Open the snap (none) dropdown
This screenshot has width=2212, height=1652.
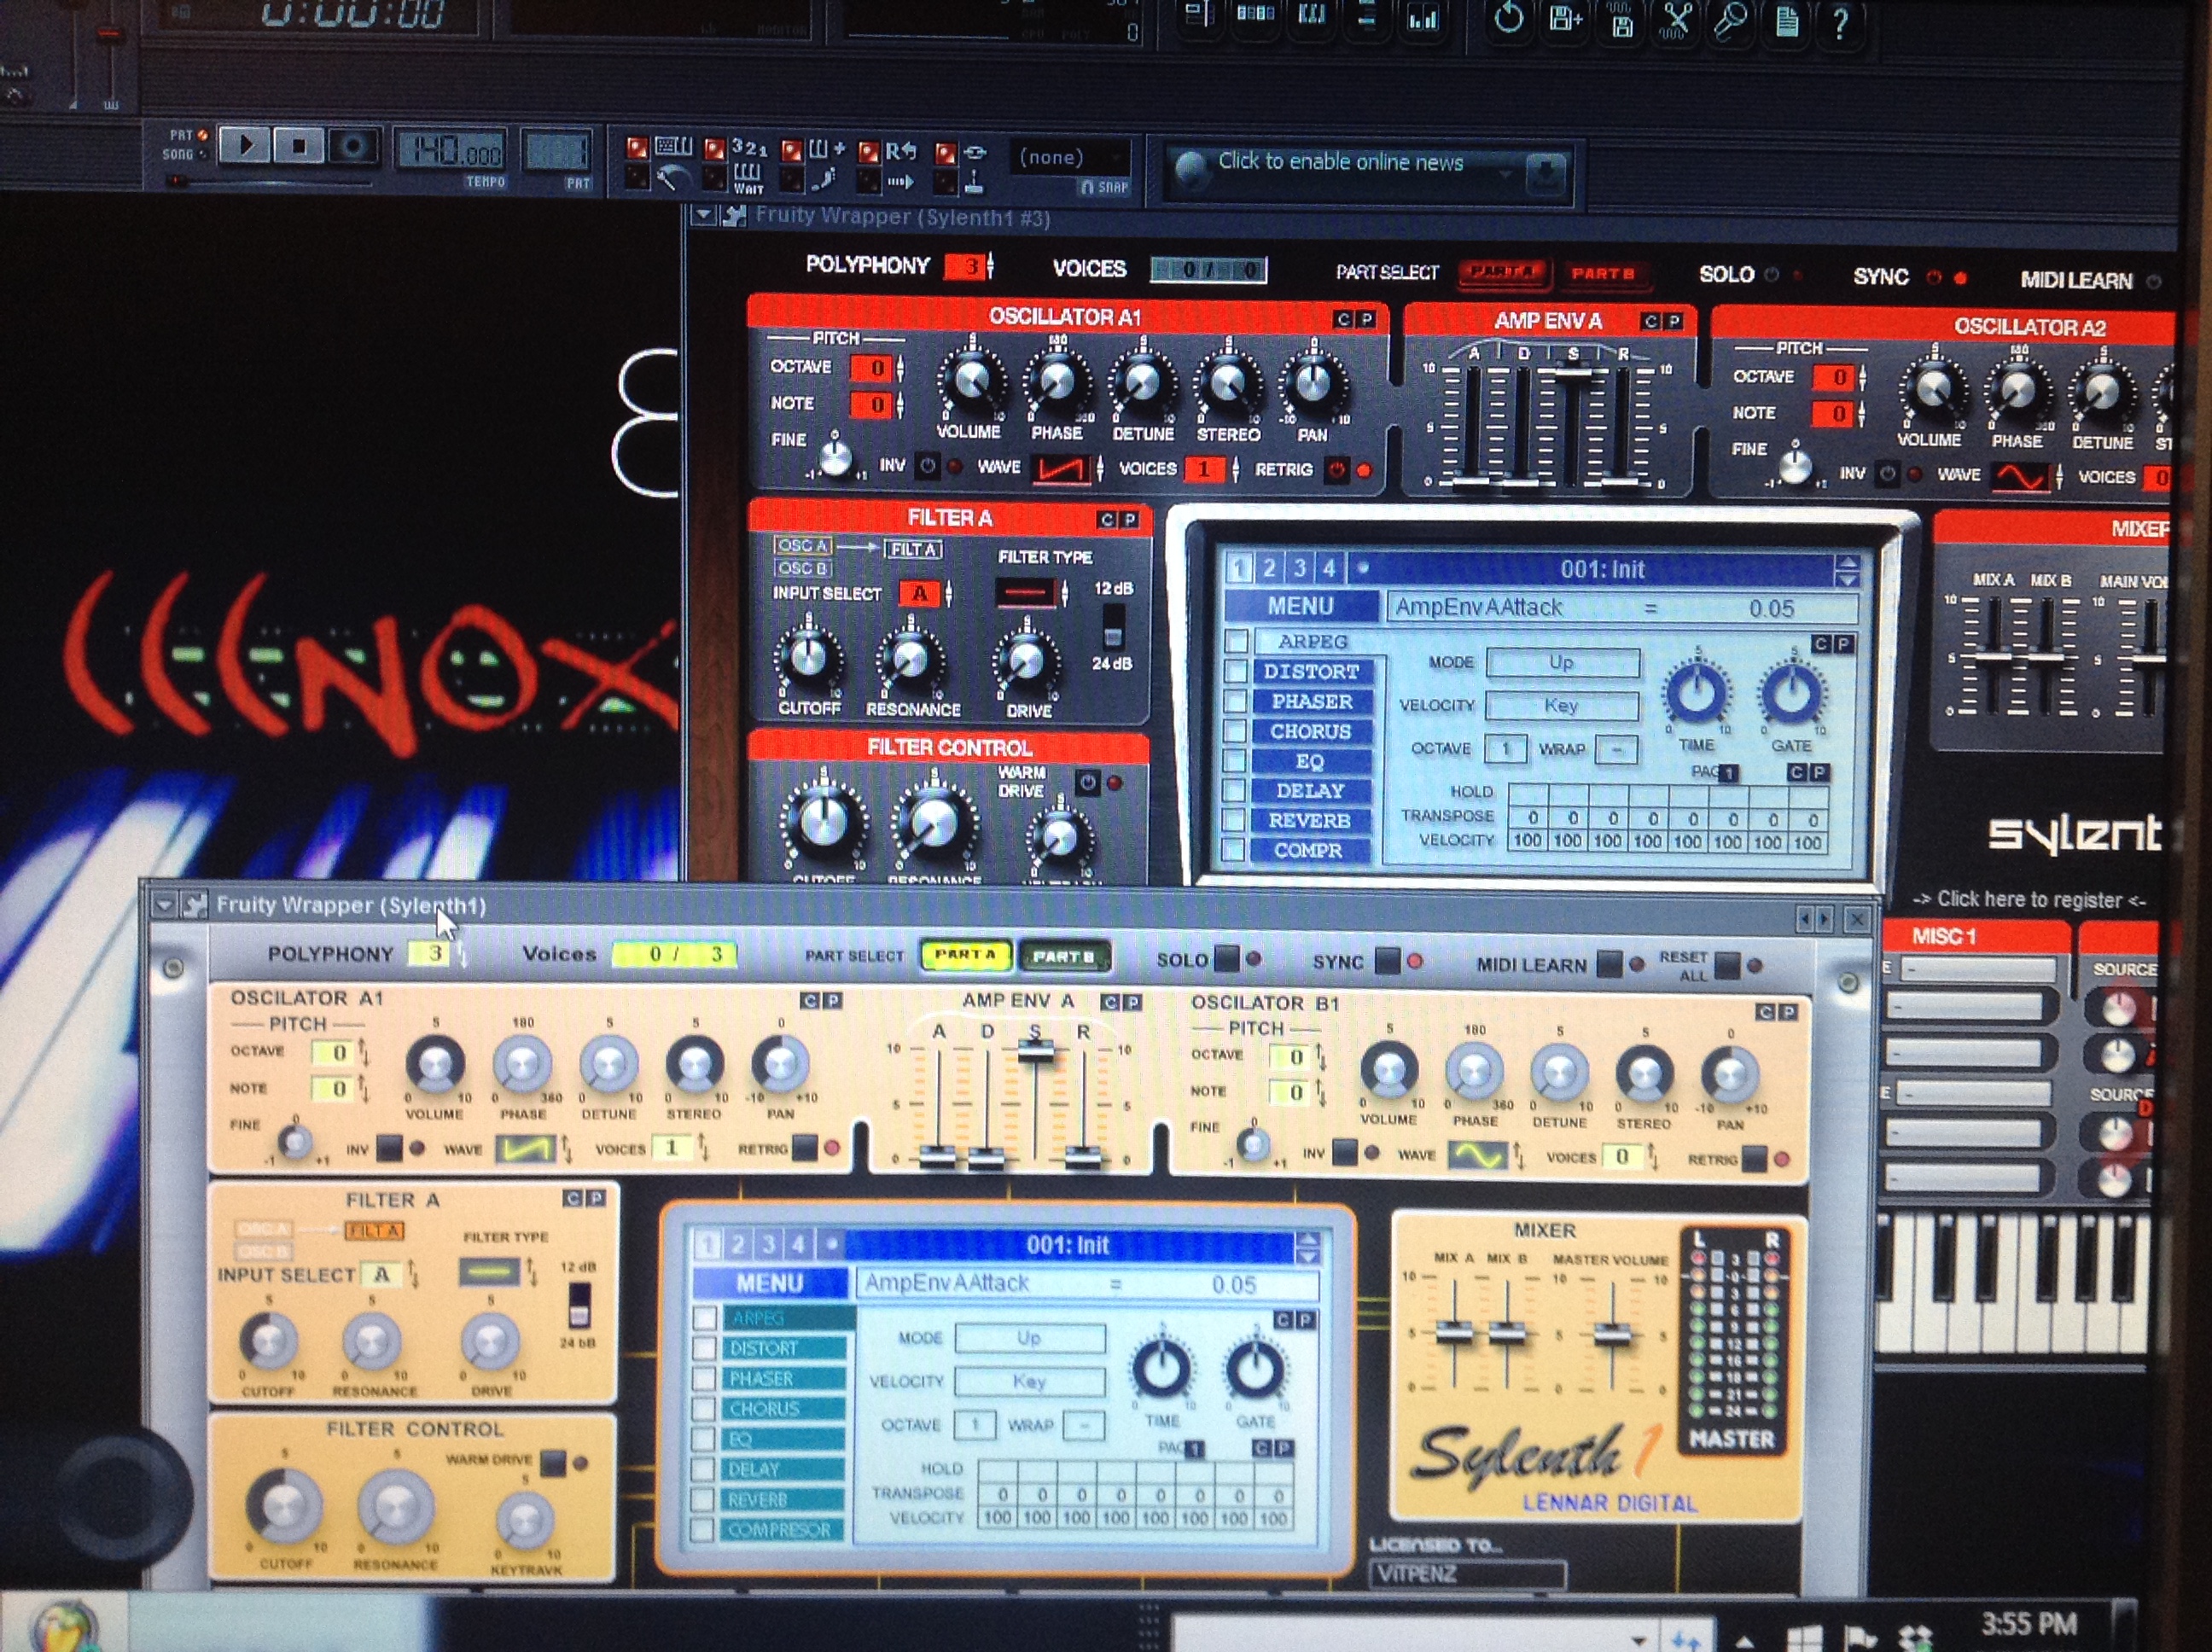tap(1071, 157)
